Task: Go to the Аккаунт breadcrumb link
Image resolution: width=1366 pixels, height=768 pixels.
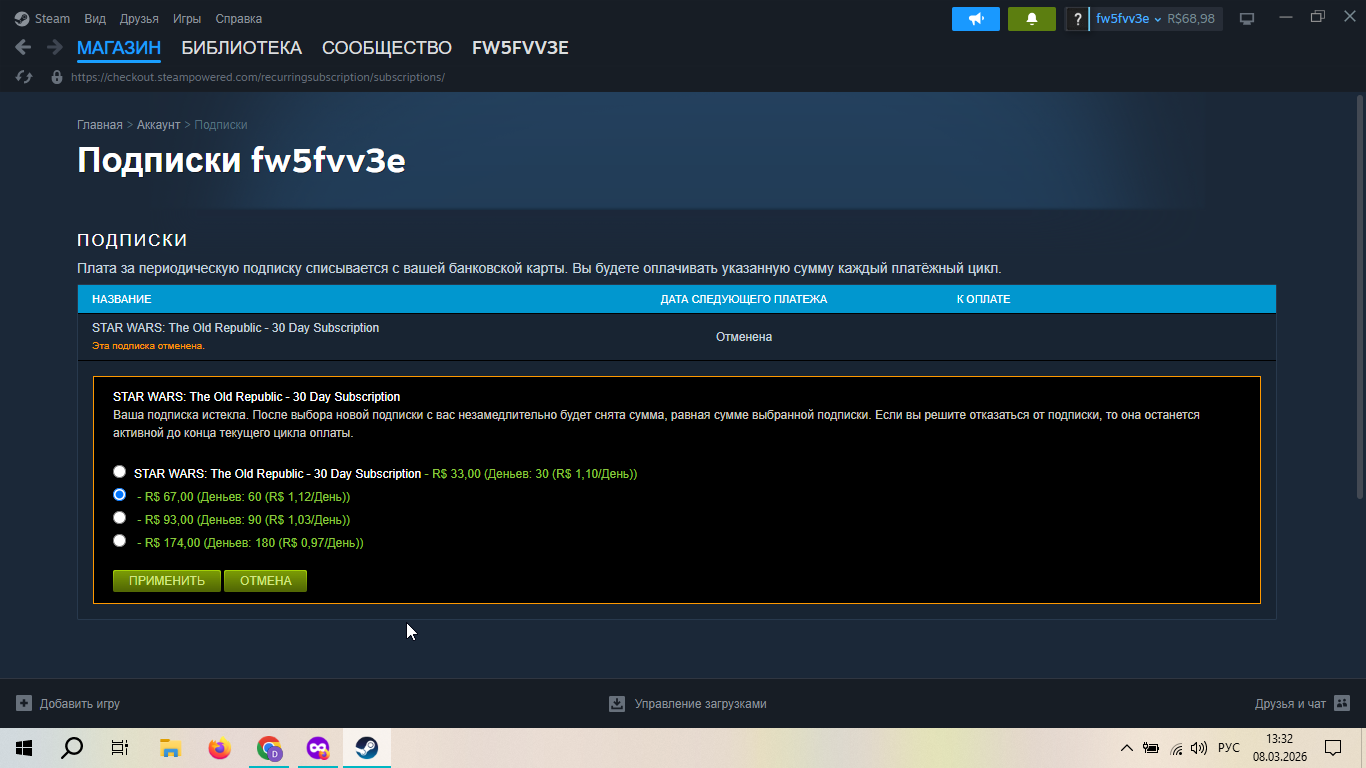Action: click(158, 125)
